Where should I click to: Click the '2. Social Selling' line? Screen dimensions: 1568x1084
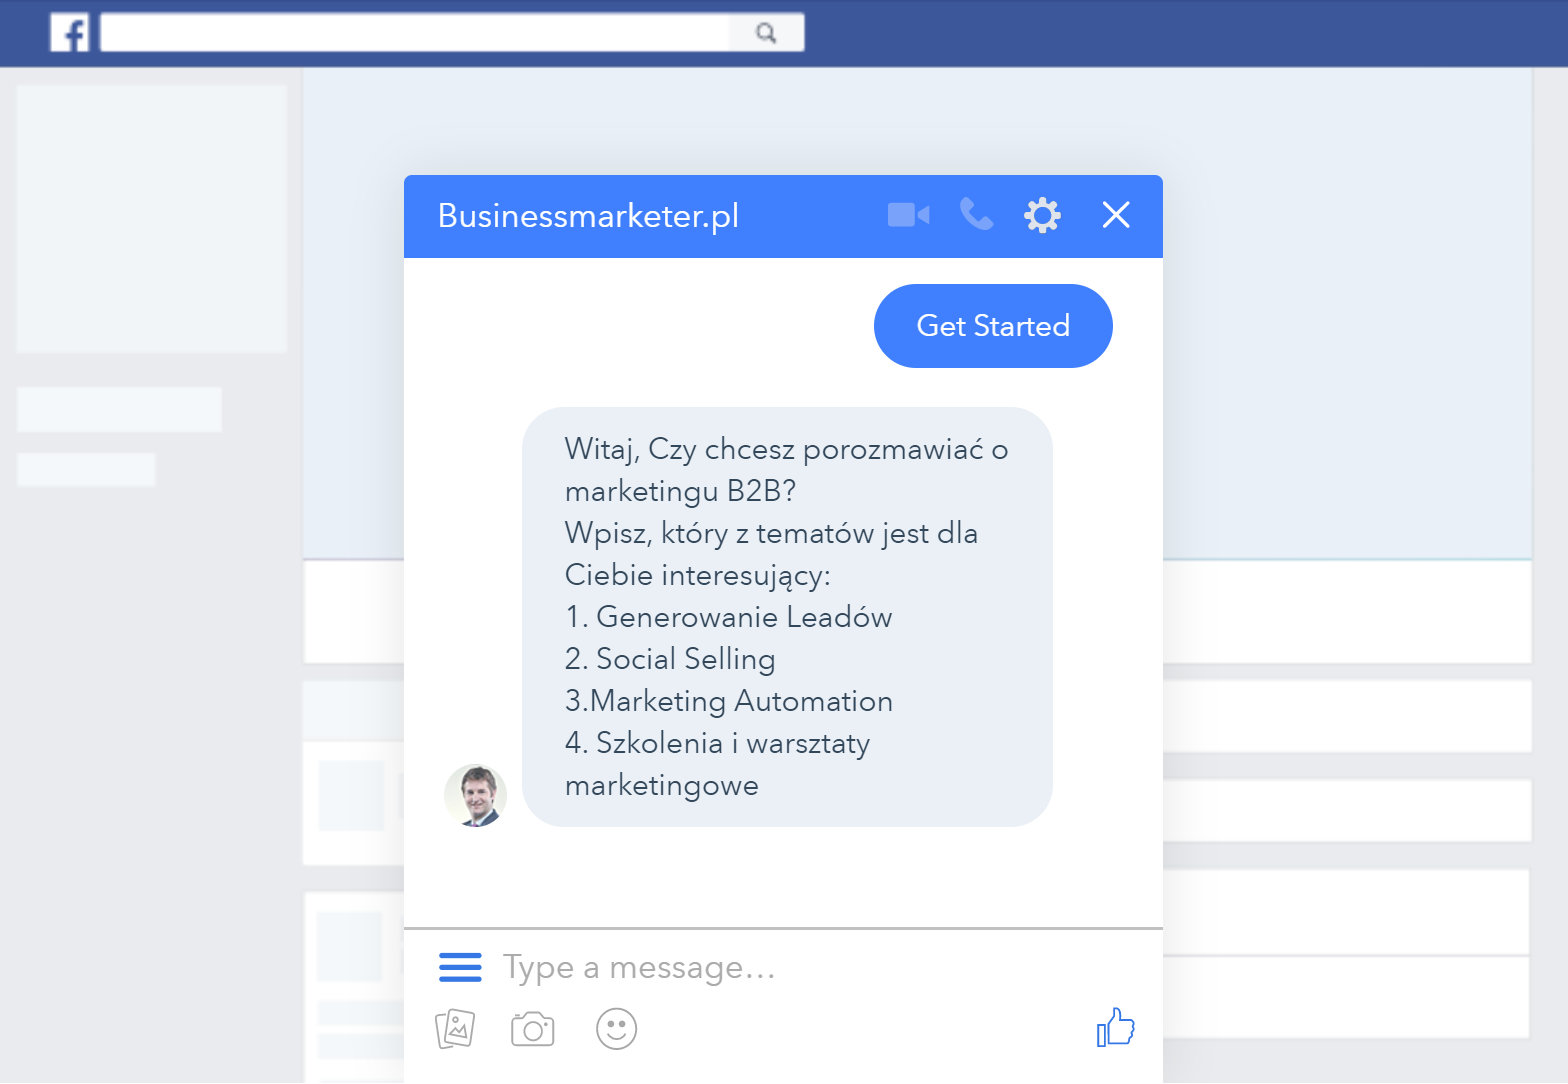pos(670,659)
